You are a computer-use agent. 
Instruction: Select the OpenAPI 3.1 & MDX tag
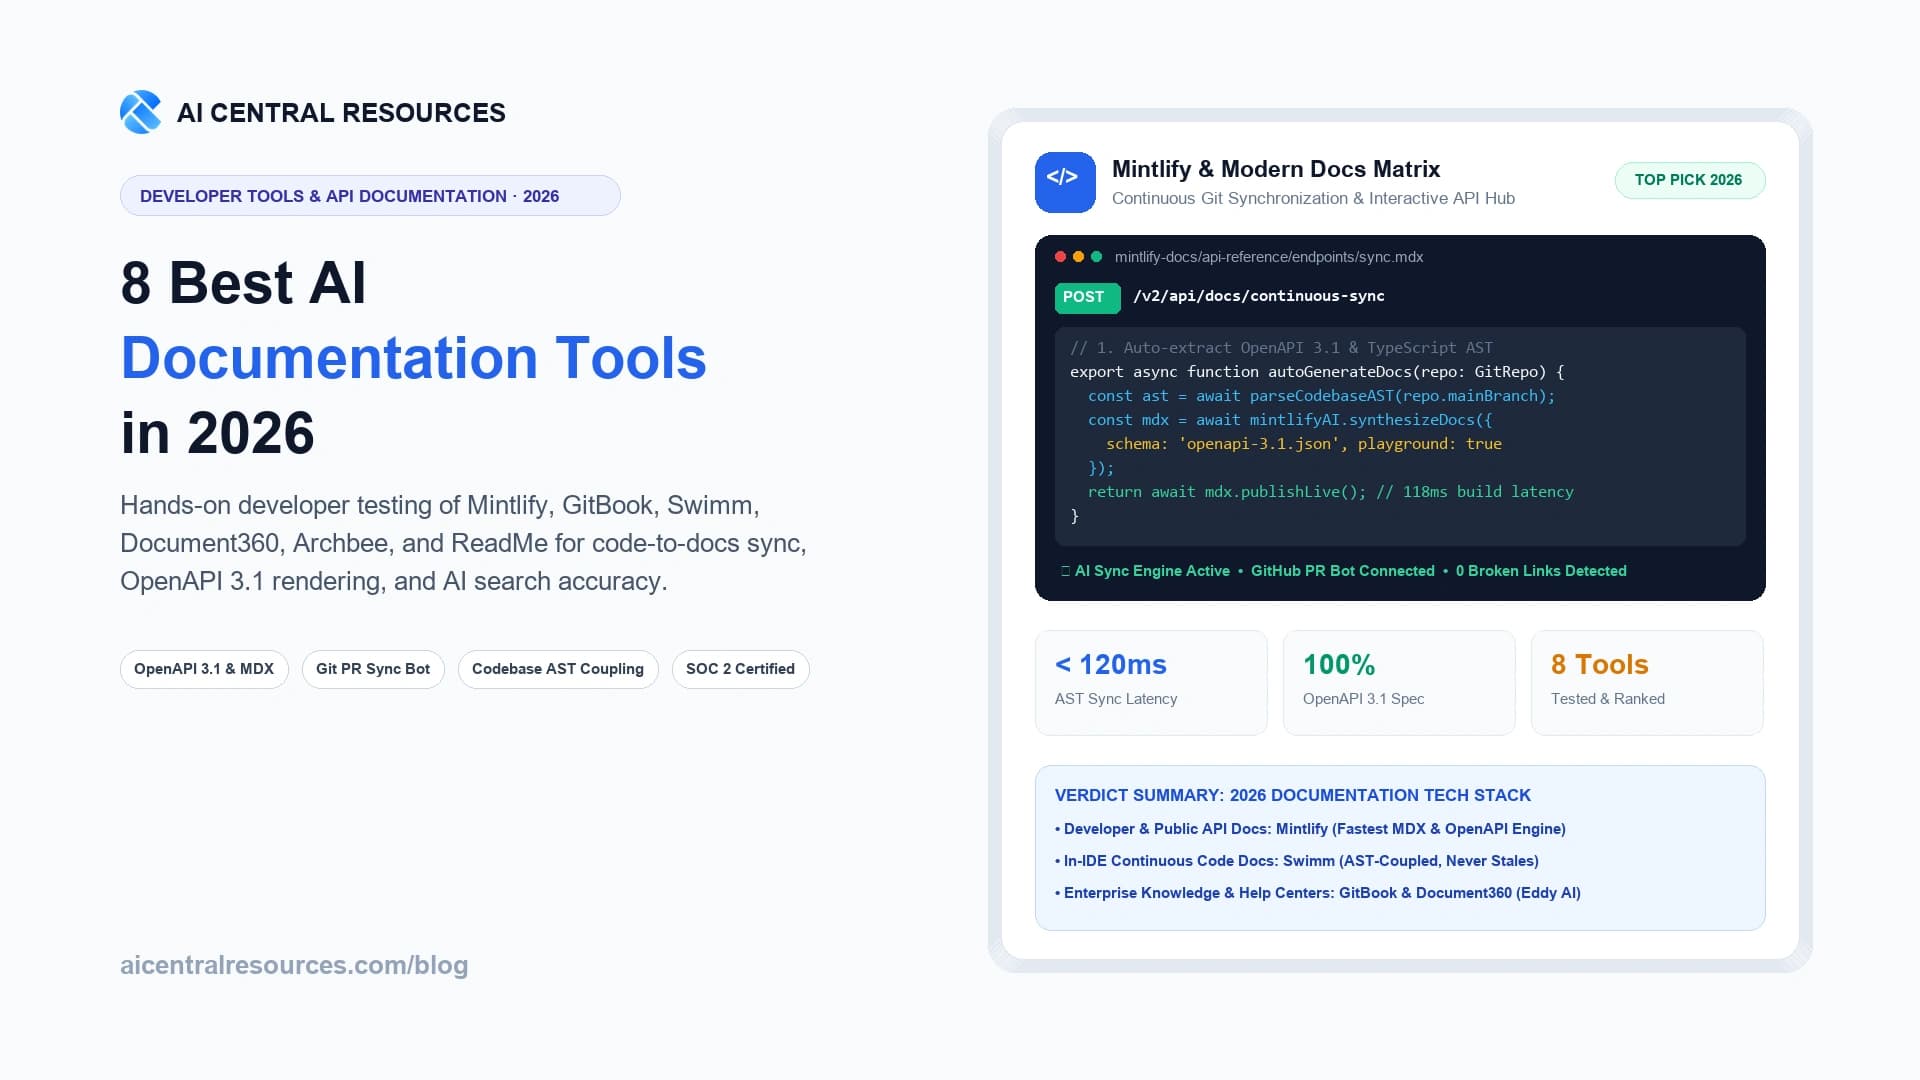pyautogui.click(x=204, y=669)
